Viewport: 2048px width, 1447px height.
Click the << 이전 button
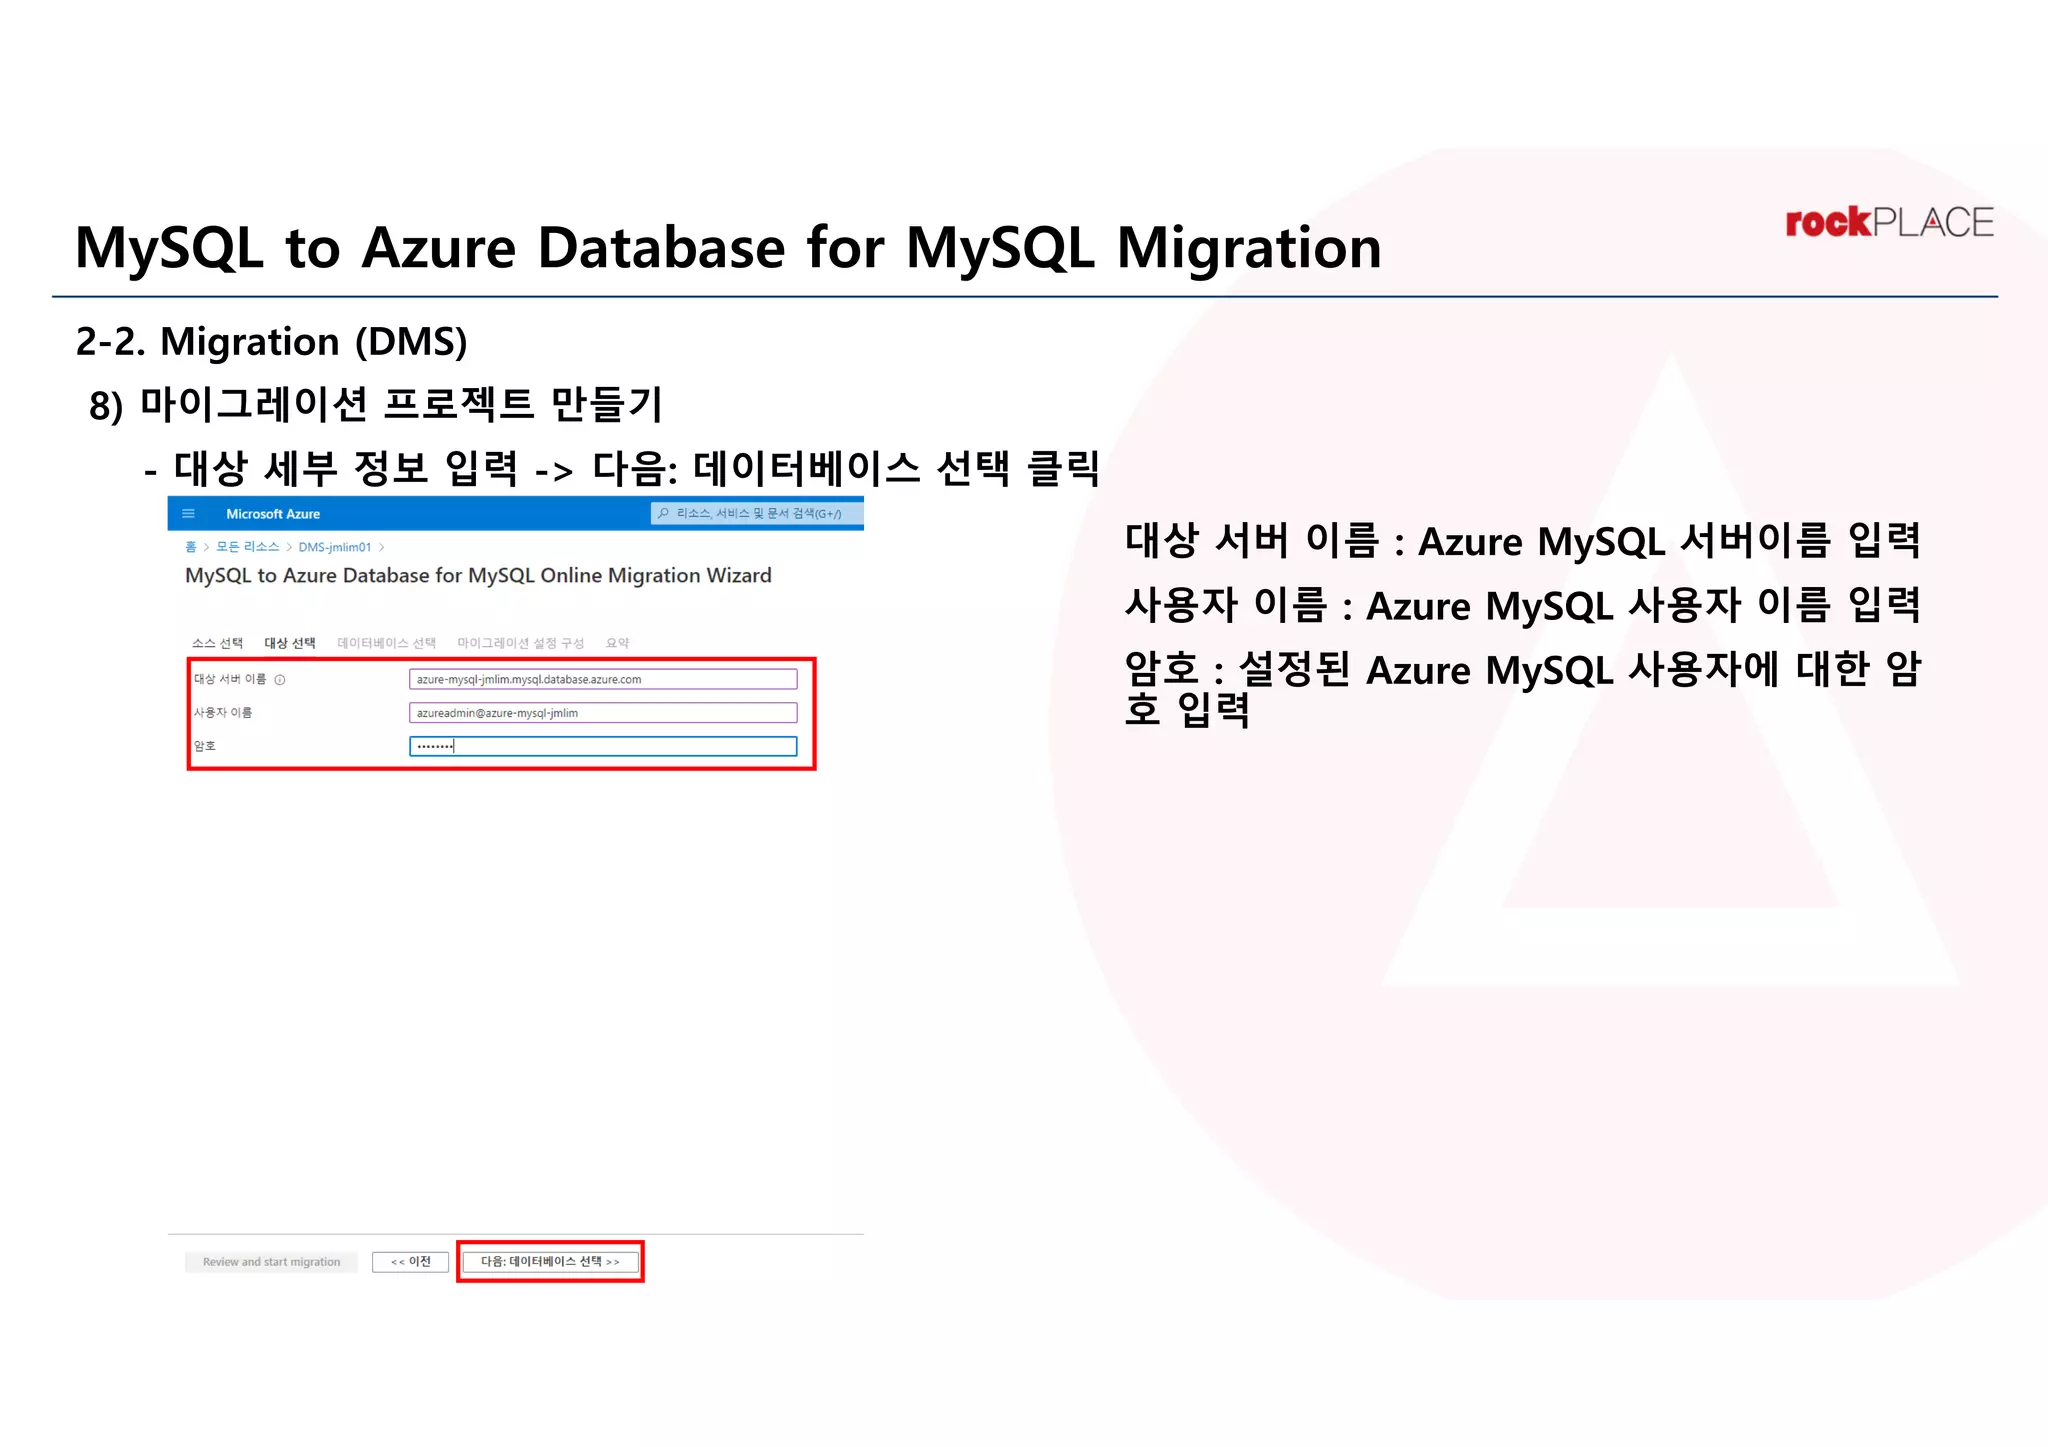tap(410, 1262)
